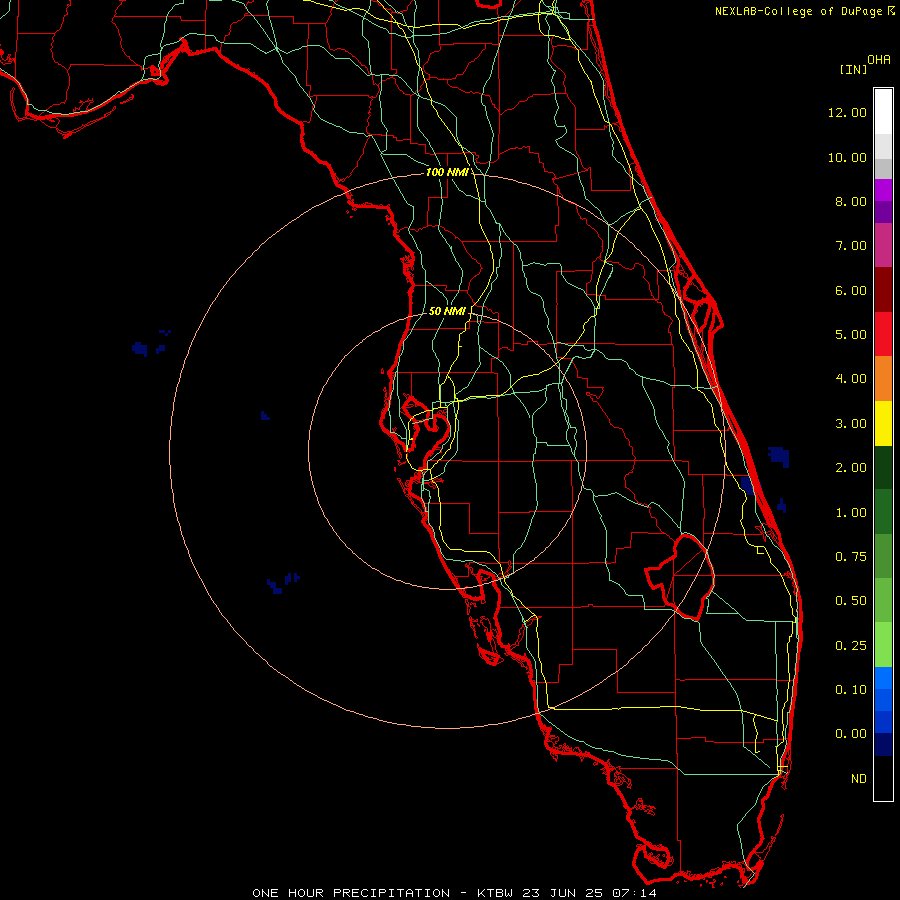Click the magenta-pink 7.00 inch legend color
Viewport: 900px width, 900px height.
click(883, 245)
